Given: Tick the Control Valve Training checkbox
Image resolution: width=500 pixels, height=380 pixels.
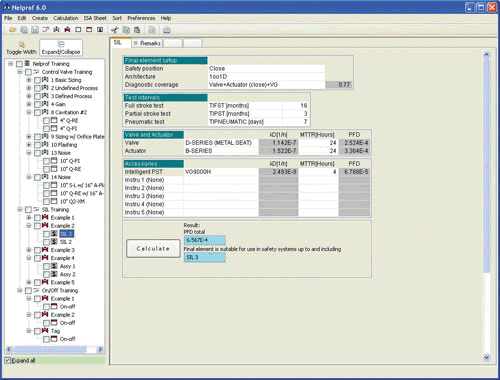Looking at the screenshot, I should pyautogui.click(x=28, y=72).
